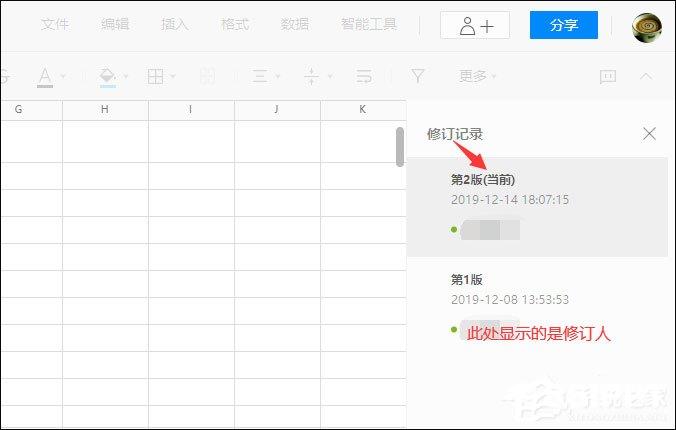Select column J header
The height and width of the screenshot is (430, 676).
point(277,110)
